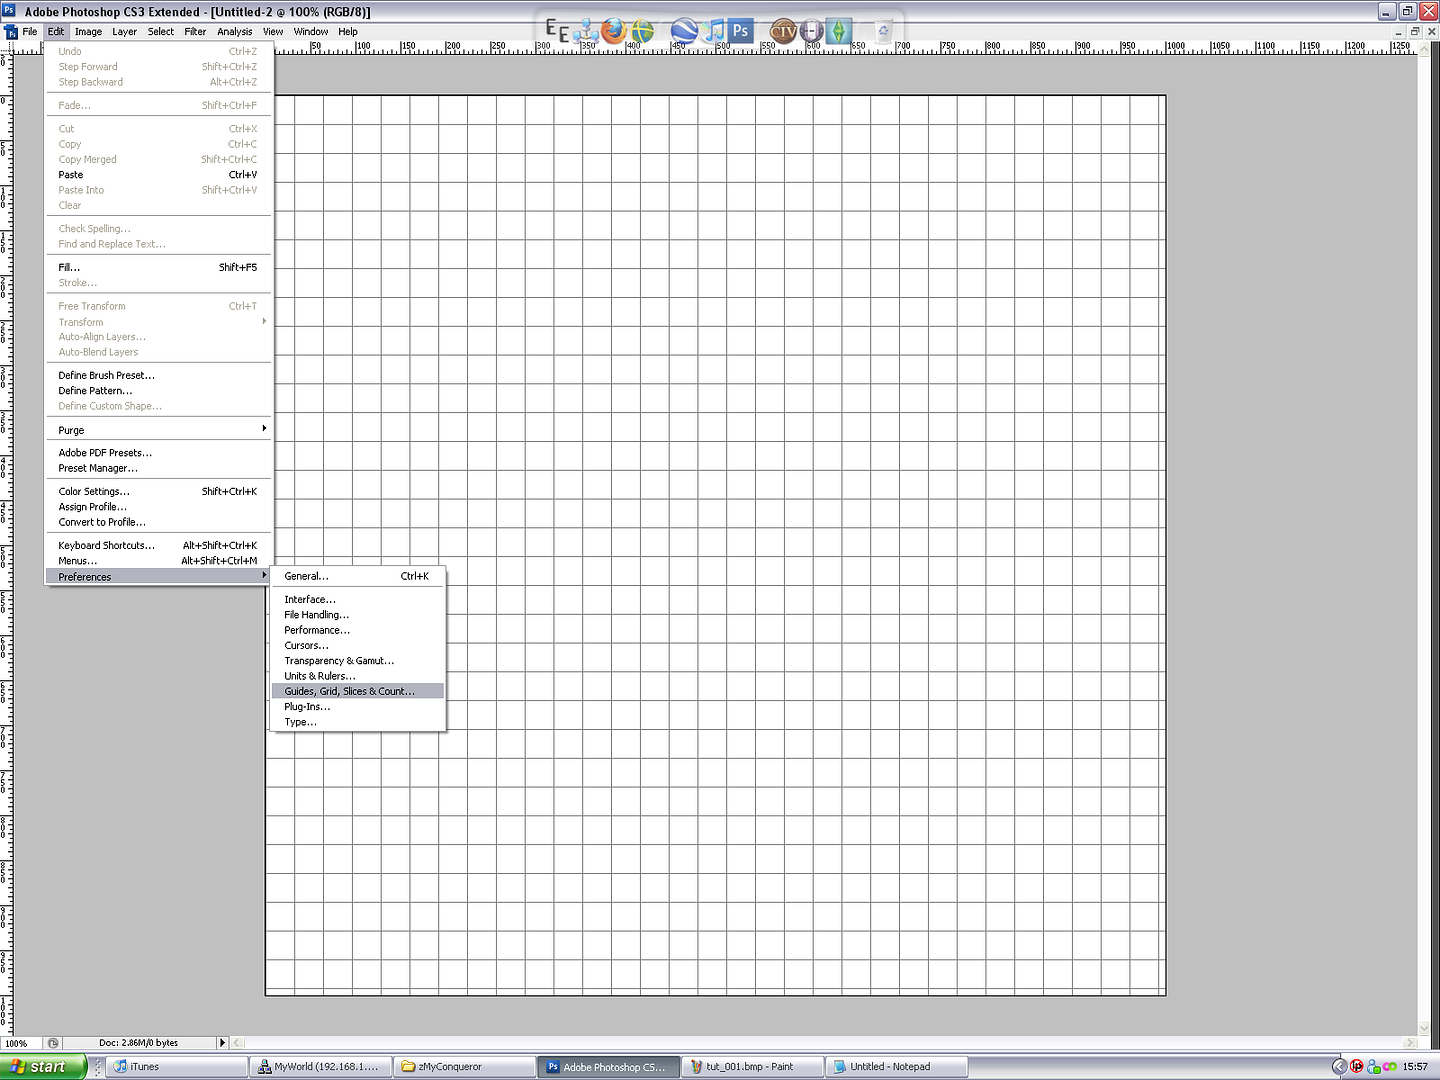The height and width of the screenshot is (1080, 1440).
Task: Switch to tut_001.bmp - Paint window
Action: click(x=753, y=1066)
